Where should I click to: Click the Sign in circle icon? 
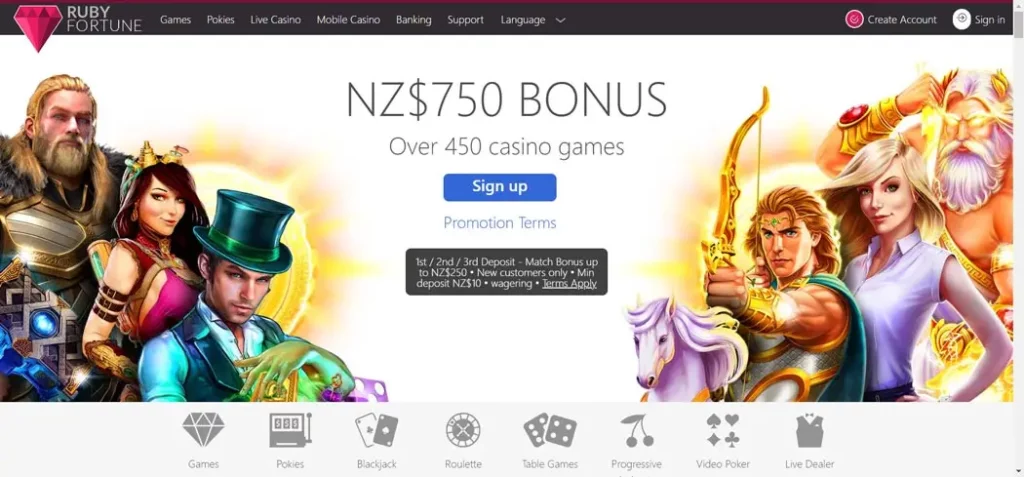coord(961,19)
